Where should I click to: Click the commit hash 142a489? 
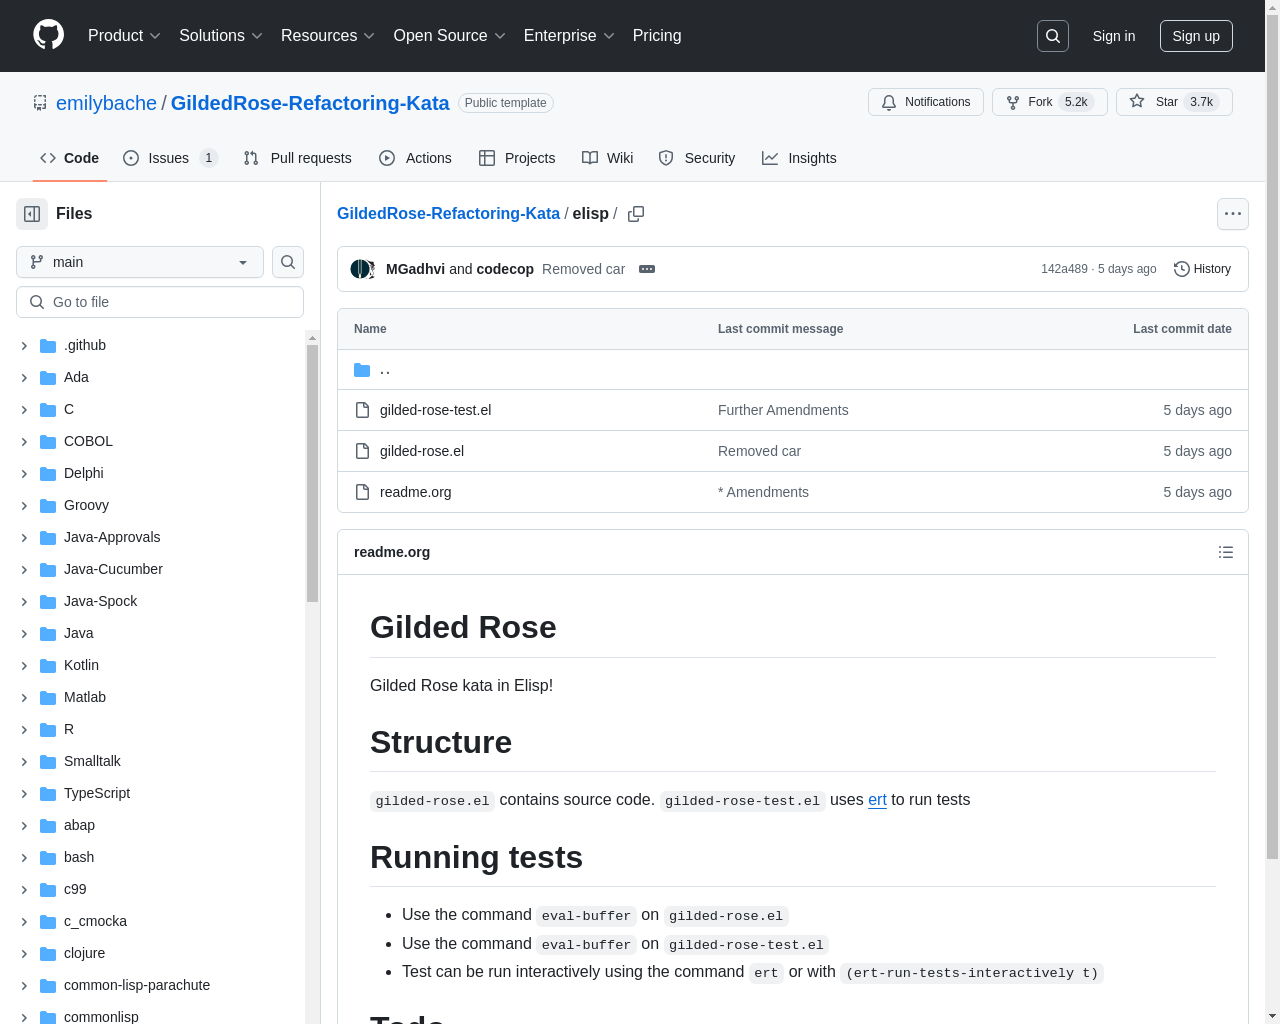1064,269
